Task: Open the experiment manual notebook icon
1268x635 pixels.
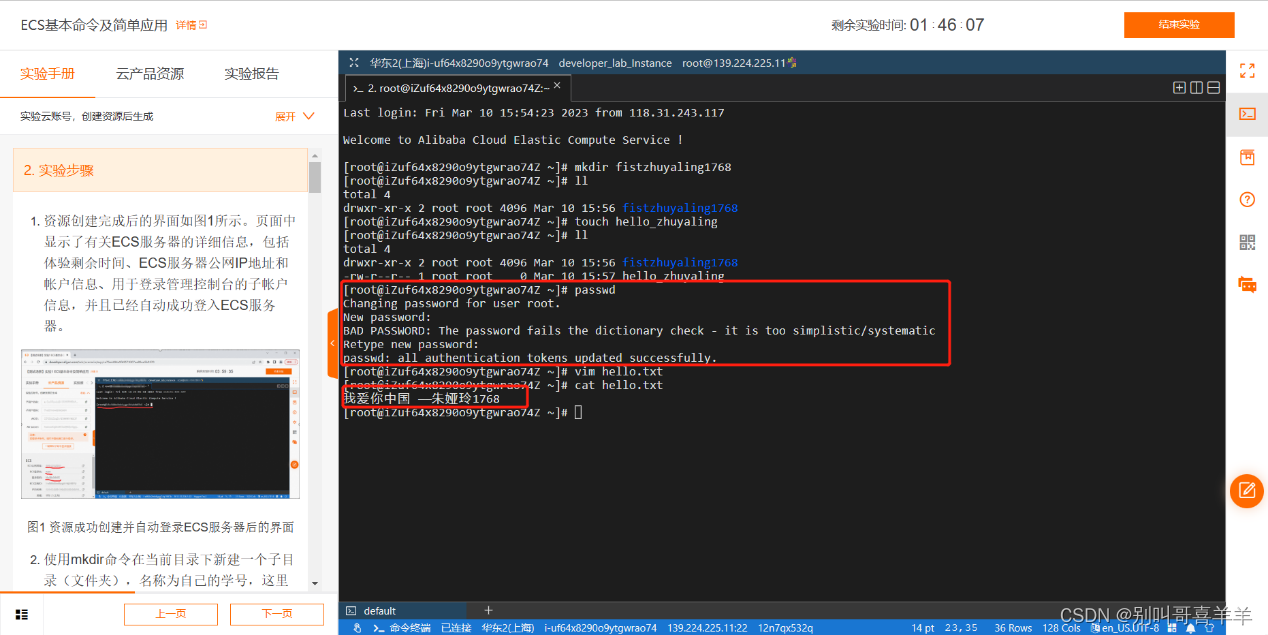Action: (1246, 157)
